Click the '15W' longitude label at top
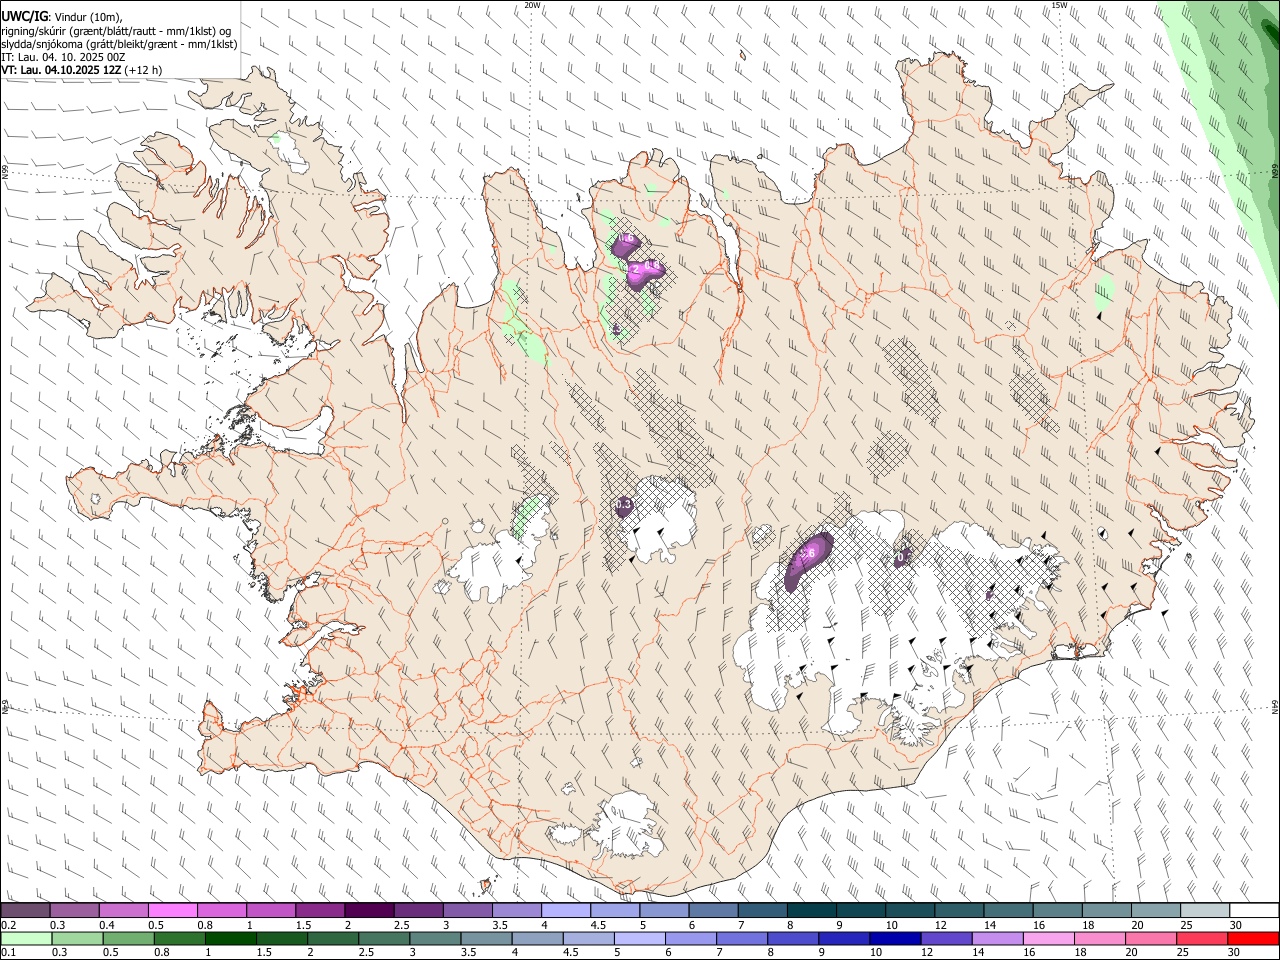 point(1059,5)
